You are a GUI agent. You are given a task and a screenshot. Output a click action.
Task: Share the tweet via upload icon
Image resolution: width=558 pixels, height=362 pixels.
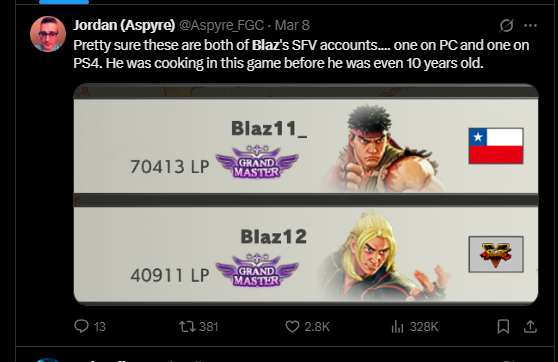click(530, 326)
